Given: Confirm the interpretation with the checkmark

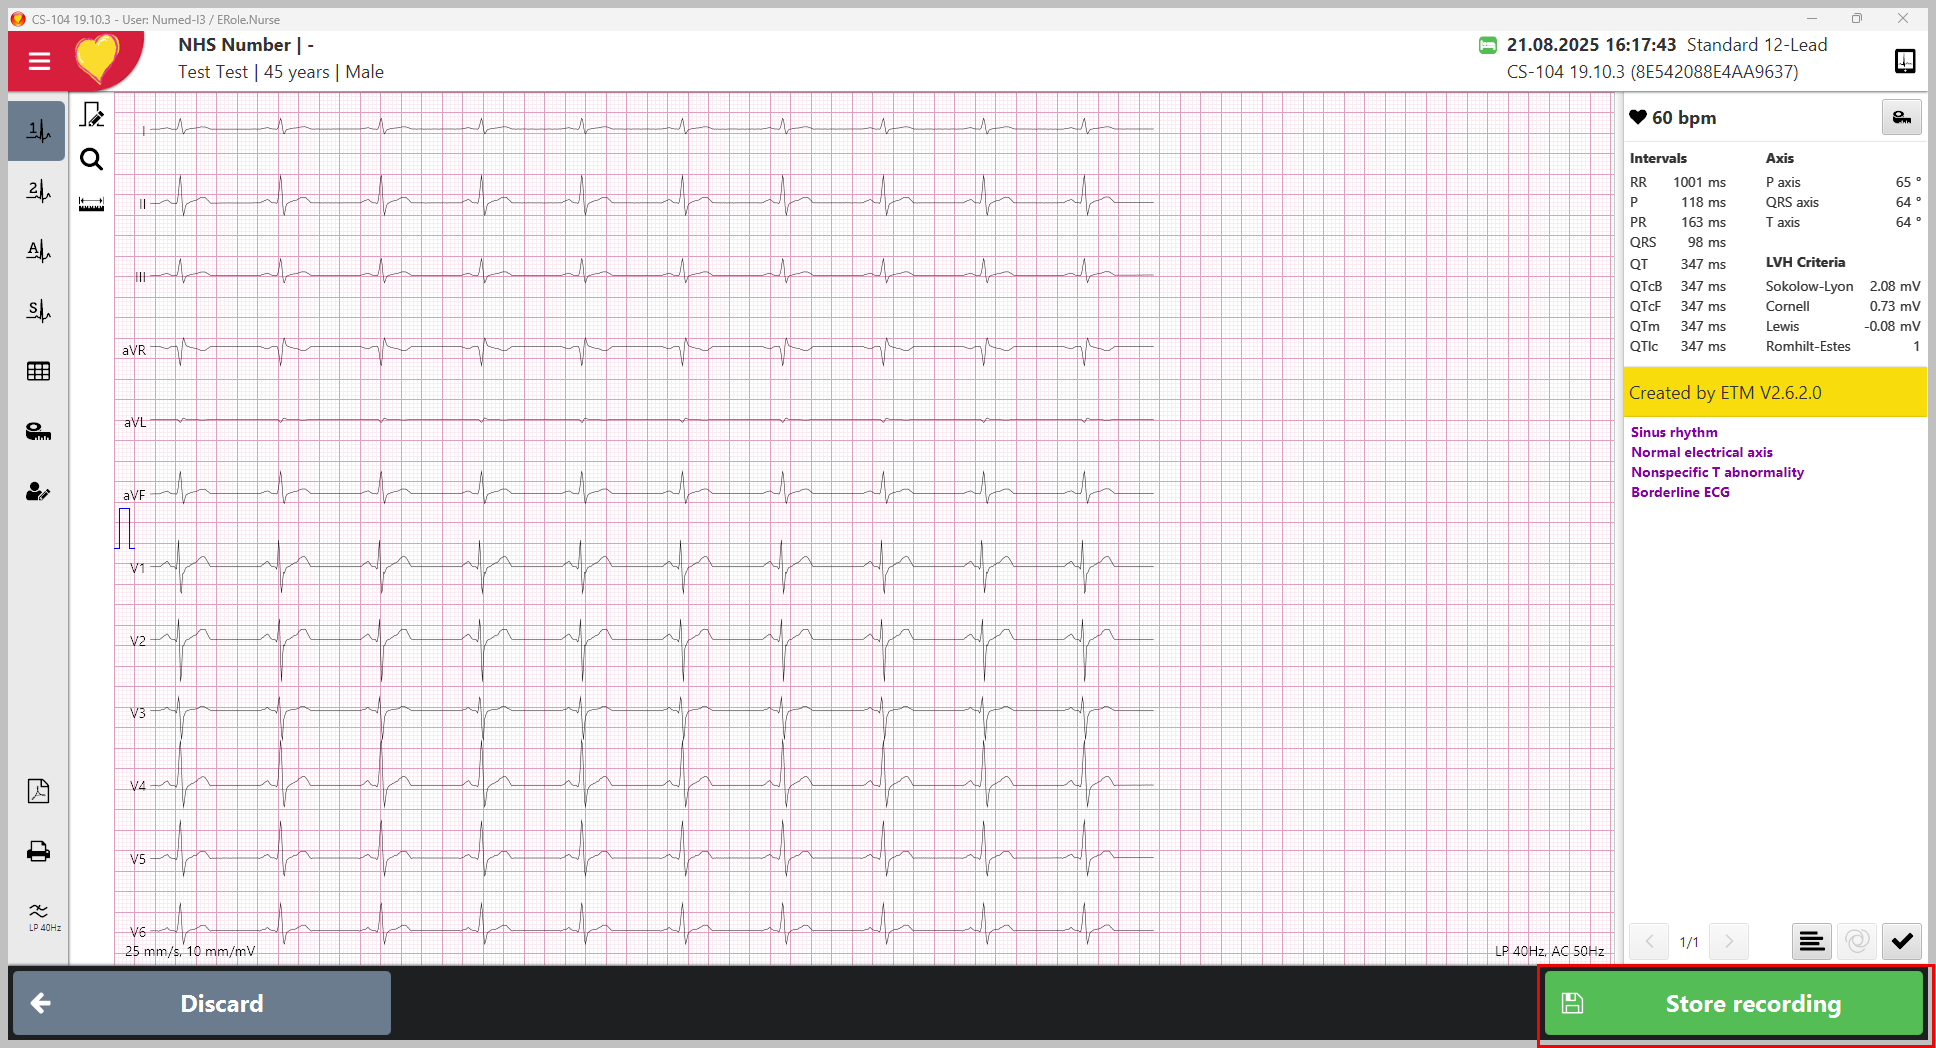Looking at the screenshot, I should click(1901, 941).
